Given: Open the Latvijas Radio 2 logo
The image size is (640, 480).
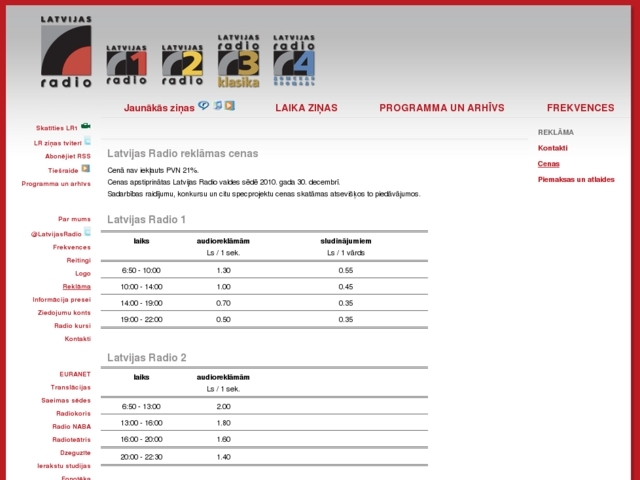Looking at the screenshot, I should pos(182,65).
